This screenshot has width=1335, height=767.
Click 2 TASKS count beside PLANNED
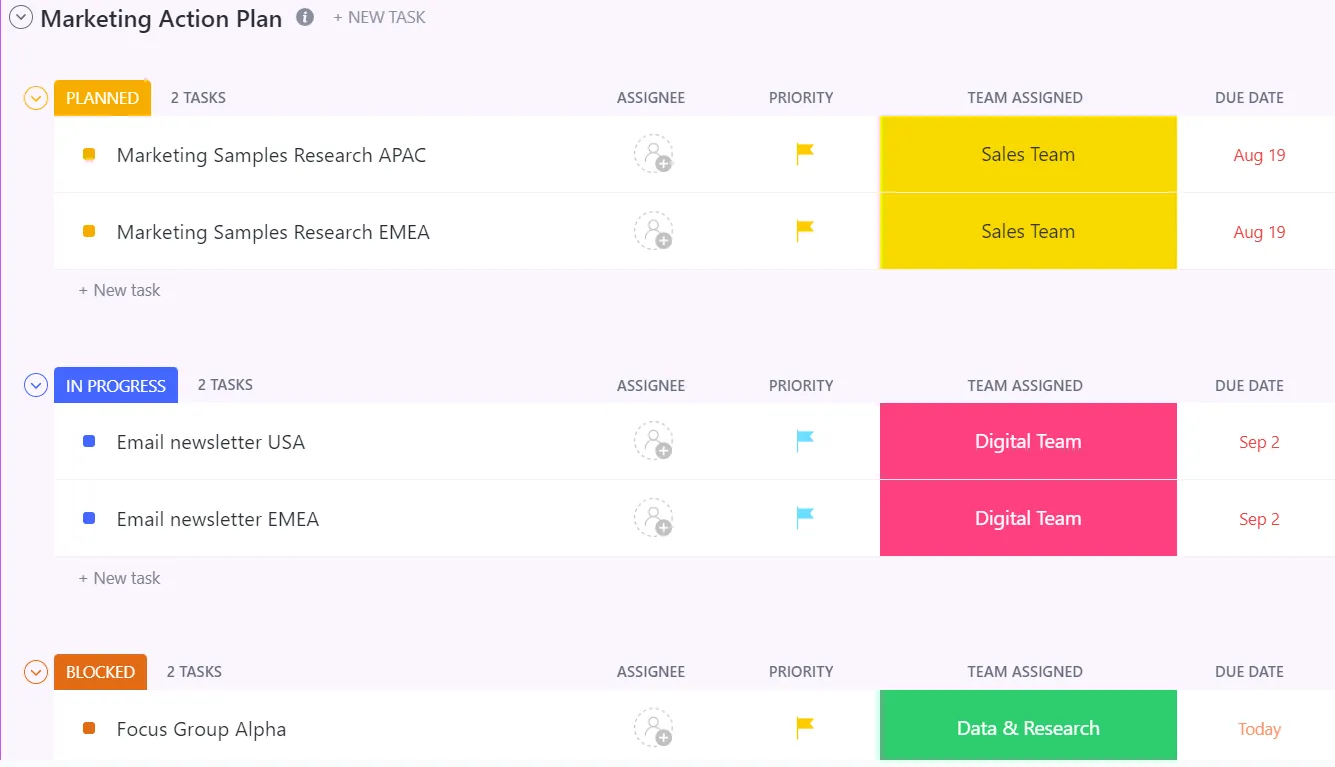tap(198, 98)
